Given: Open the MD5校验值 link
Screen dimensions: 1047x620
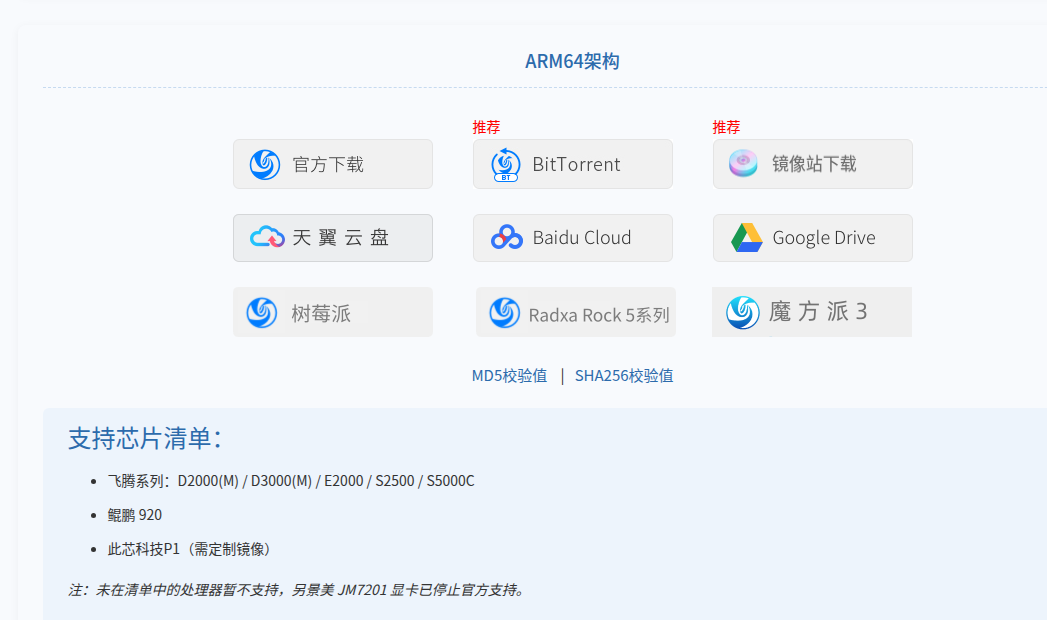Looking at the screenshot, I should tap(509, 376).
